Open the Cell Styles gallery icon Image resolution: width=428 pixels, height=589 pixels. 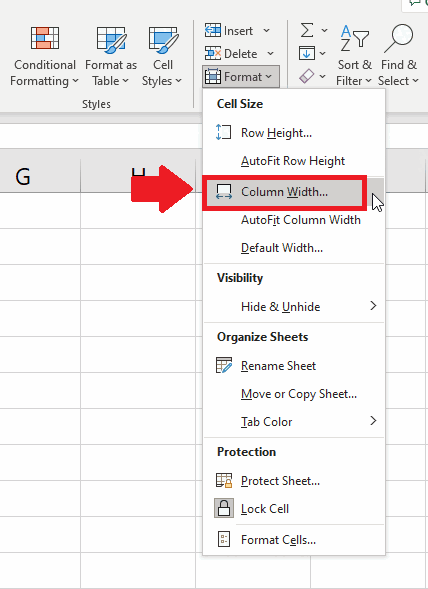coord(163,39)
